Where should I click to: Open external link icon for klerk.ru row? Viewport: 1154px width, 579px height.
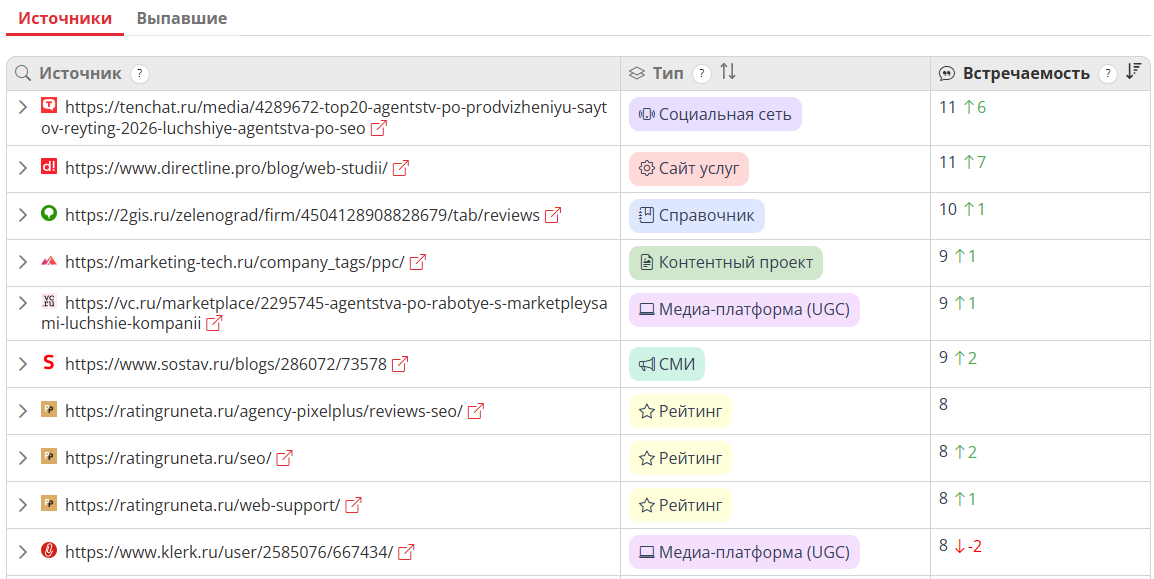pos(406,552)
